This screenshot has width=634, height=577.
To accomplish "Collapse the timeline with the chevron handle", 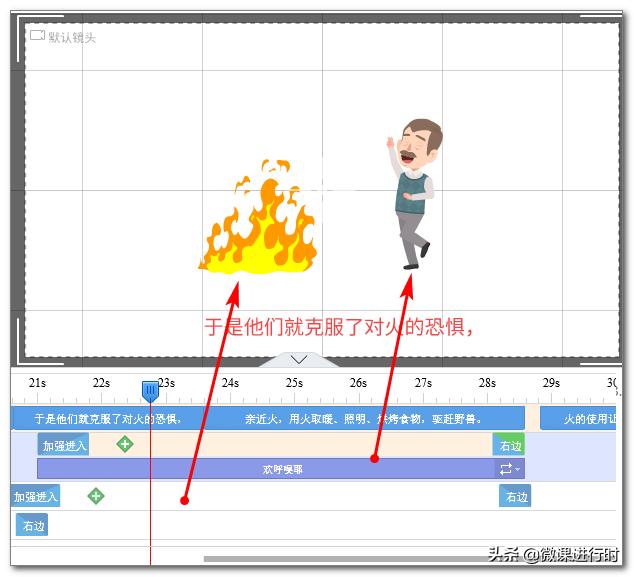I will click(299, 359).
